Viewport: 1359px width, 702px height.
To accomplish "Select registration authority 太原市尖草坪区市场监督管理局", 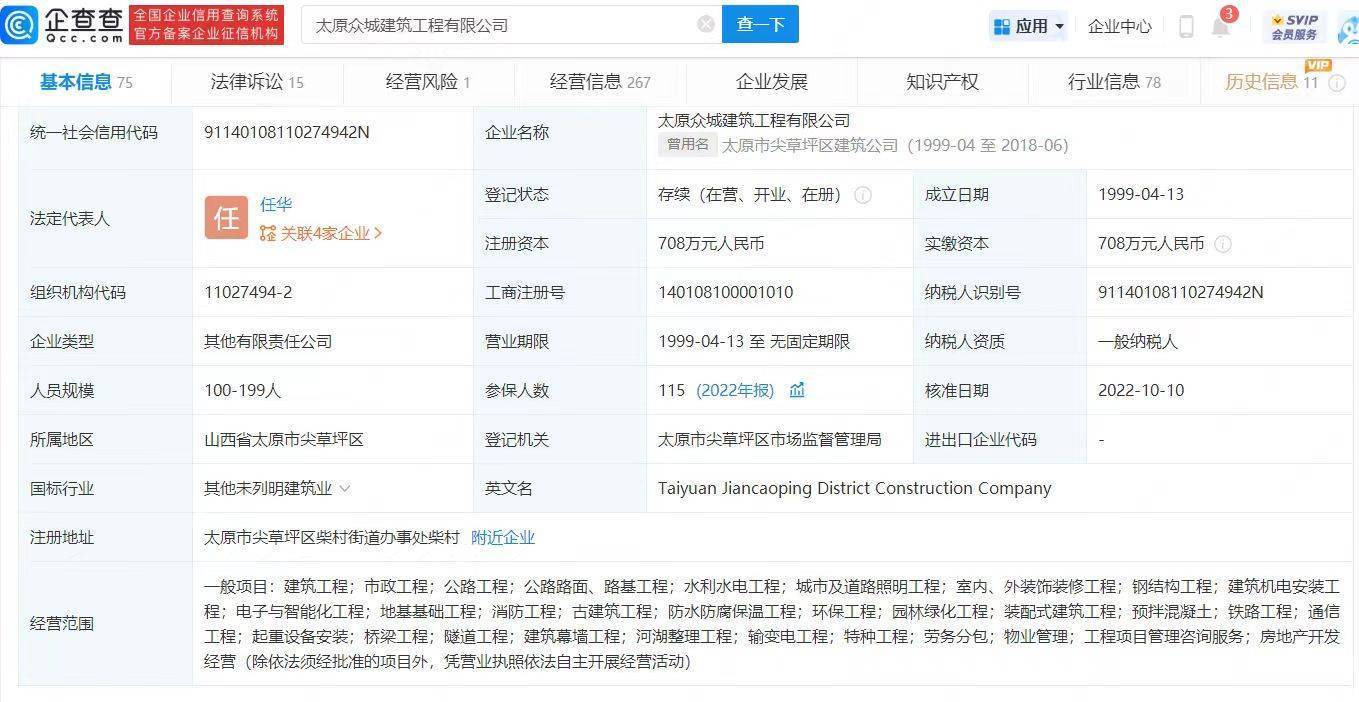I will 770,440.
